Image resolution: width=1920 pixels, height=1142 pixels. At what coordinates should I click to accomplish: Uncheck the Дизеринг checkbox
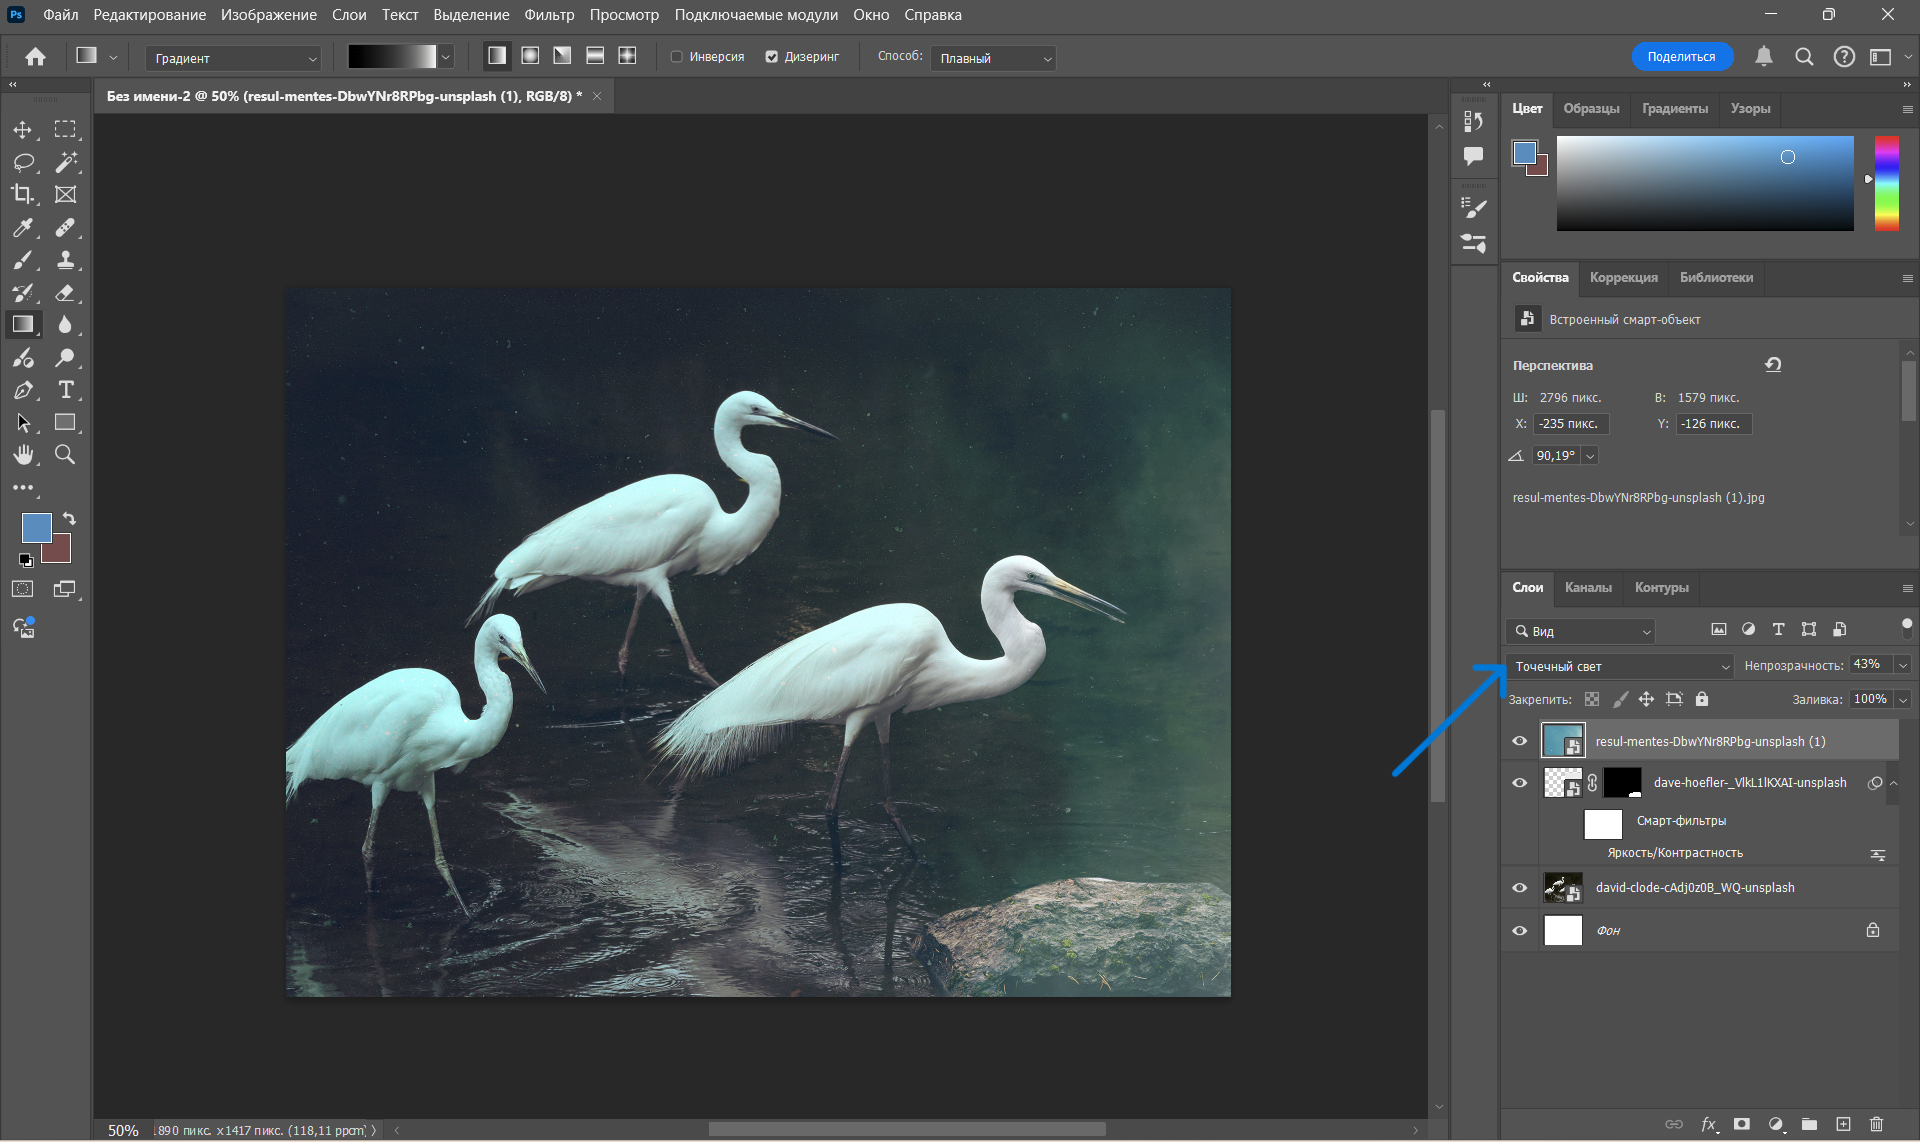[x=772, y=57]
